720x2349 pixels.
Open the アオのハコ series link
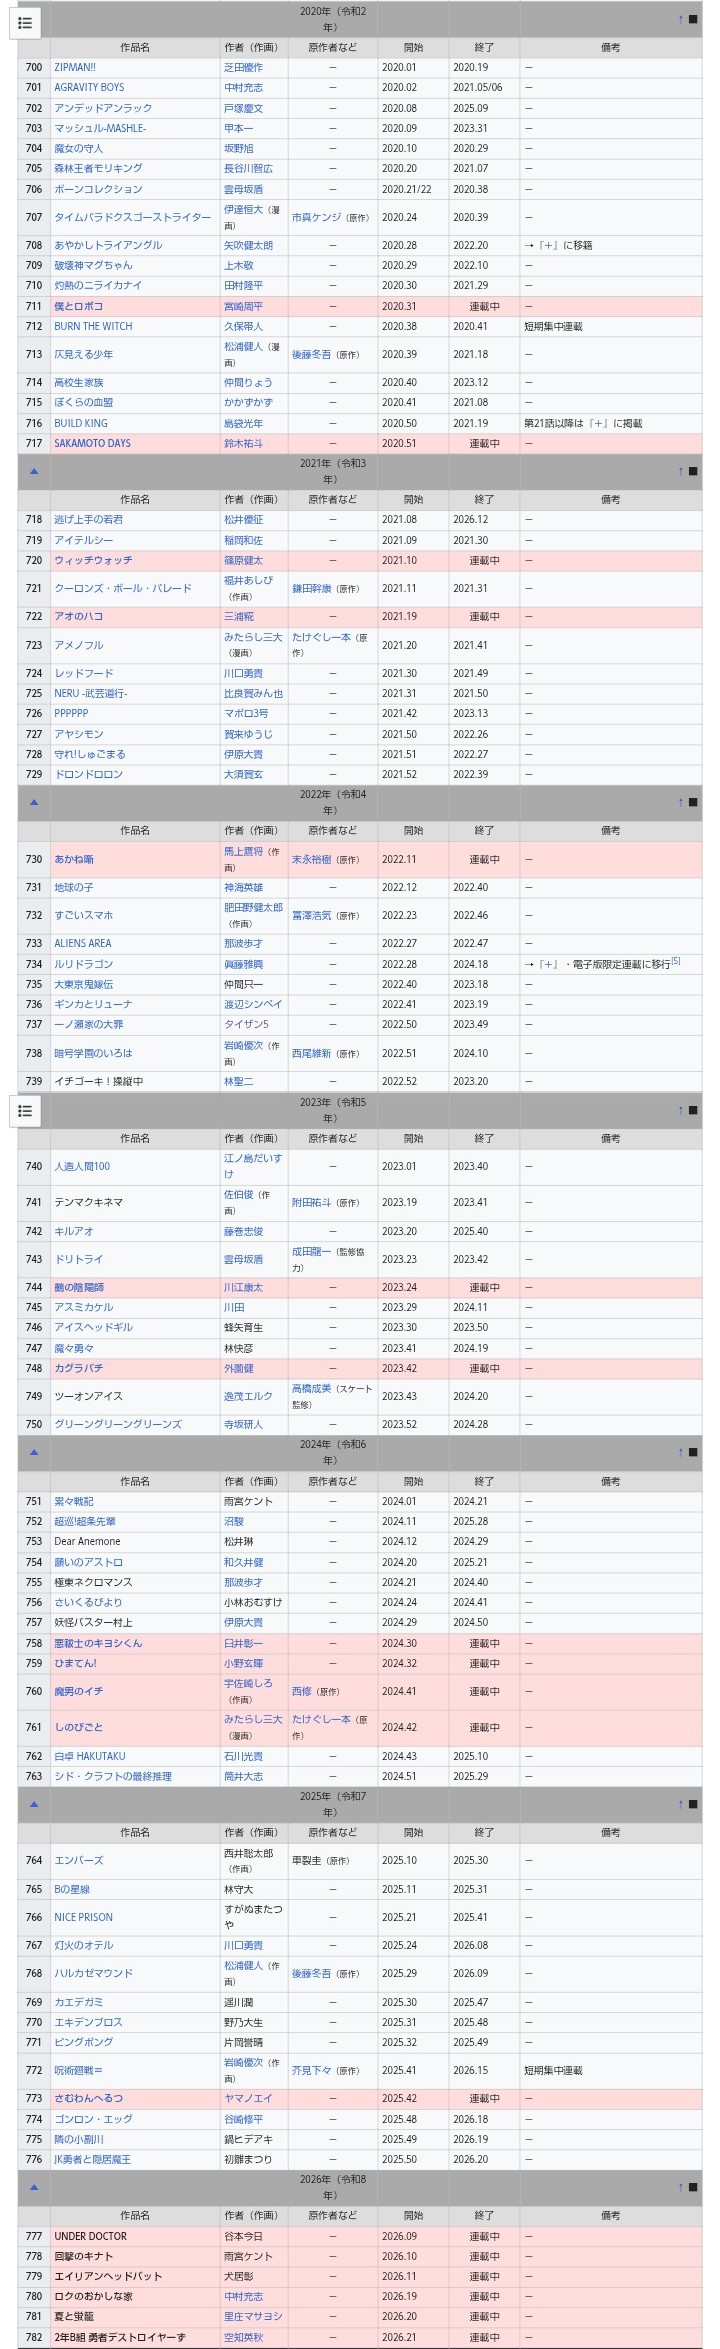pyautogui.click(x=78, y=616)
